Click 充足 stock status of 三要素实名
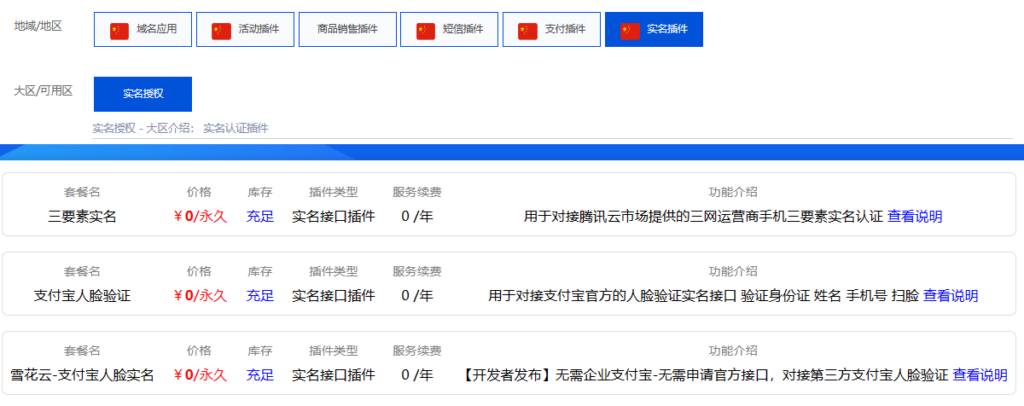 [260, 217]
